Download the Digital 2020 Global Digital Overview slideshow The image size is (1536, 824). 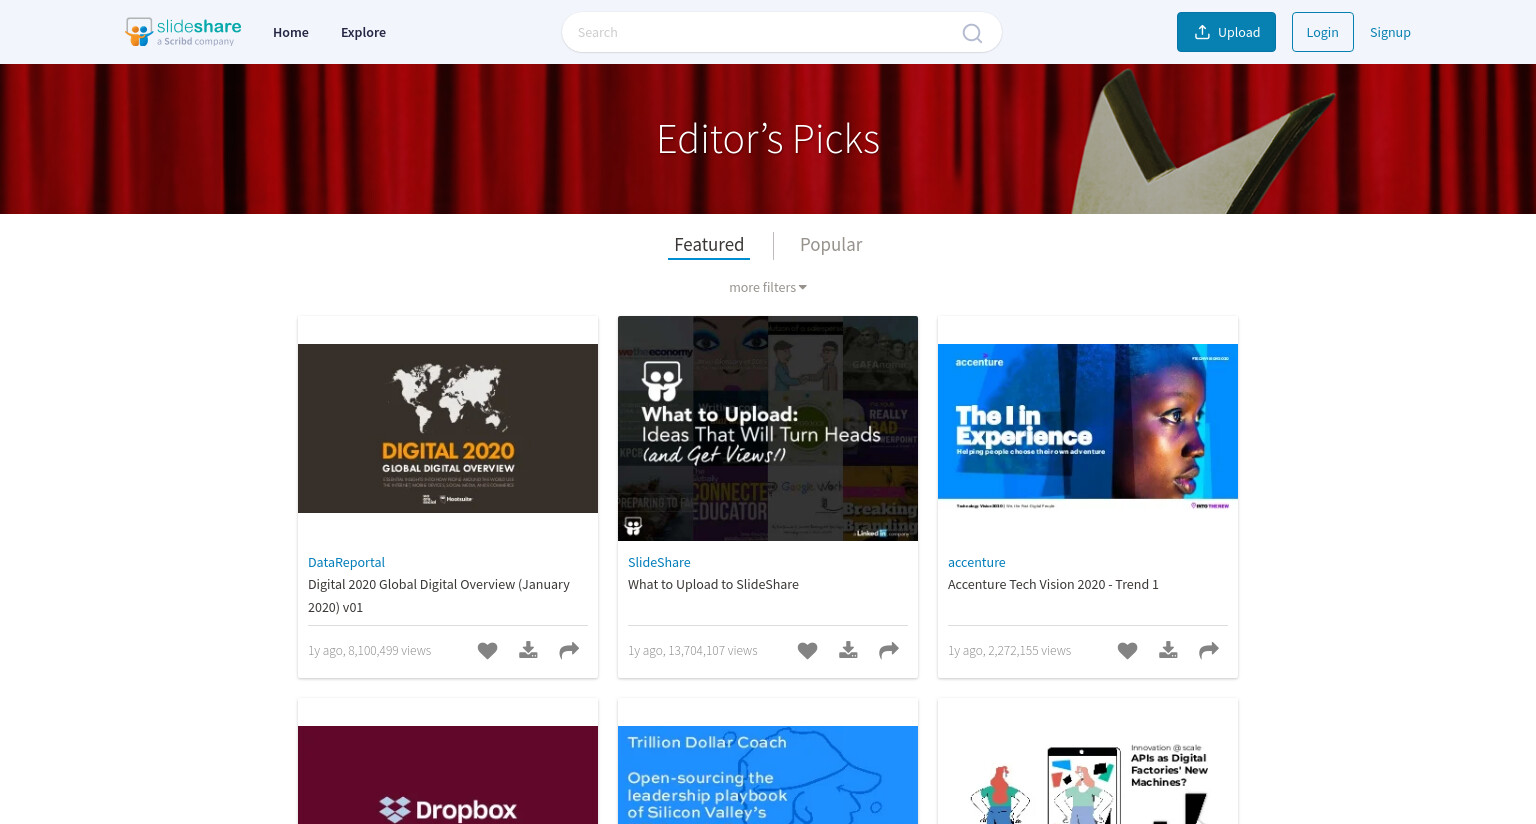point(528,651)
